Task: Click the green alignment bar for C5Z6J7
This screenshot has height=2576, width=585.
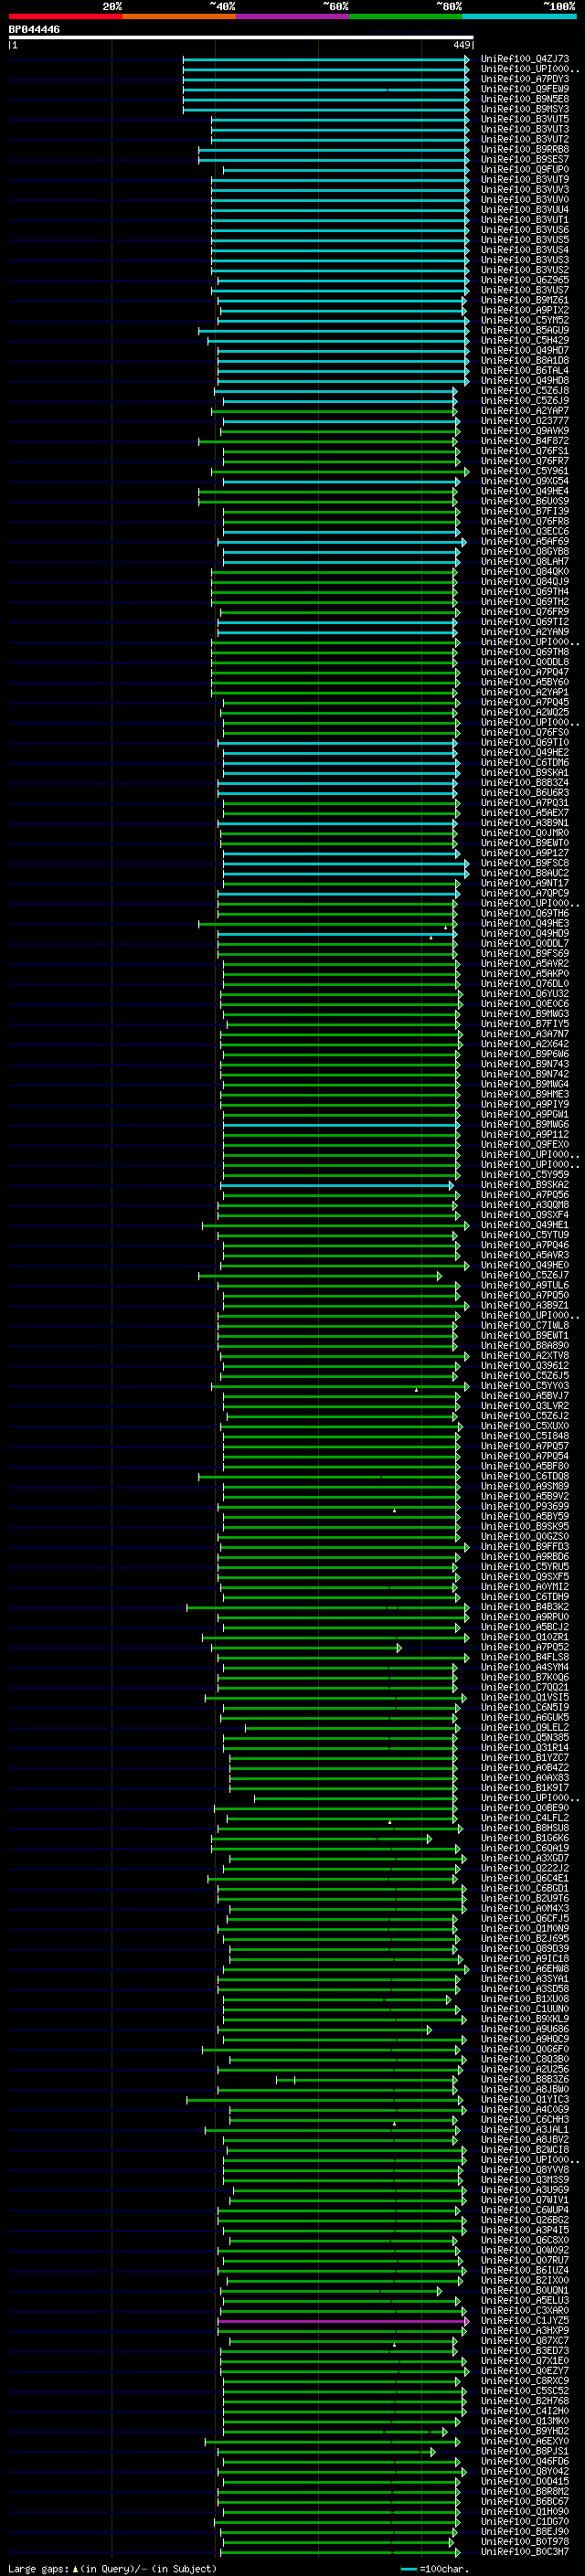Action: point(320,1275)
